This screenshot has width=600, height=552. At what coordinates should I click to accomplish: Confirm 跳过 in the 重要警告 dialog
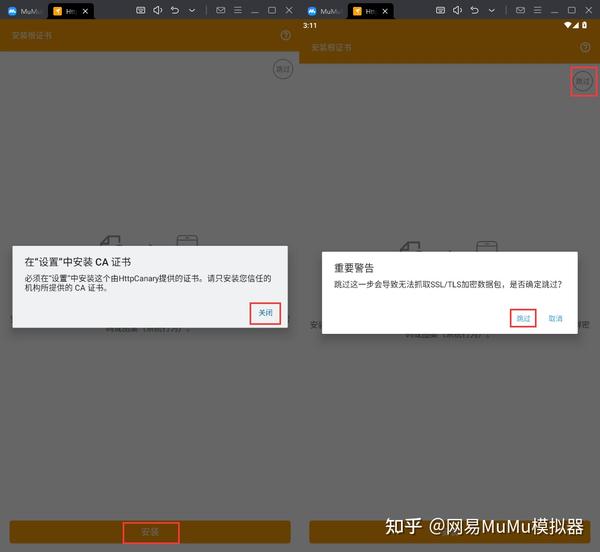[523, 318]
